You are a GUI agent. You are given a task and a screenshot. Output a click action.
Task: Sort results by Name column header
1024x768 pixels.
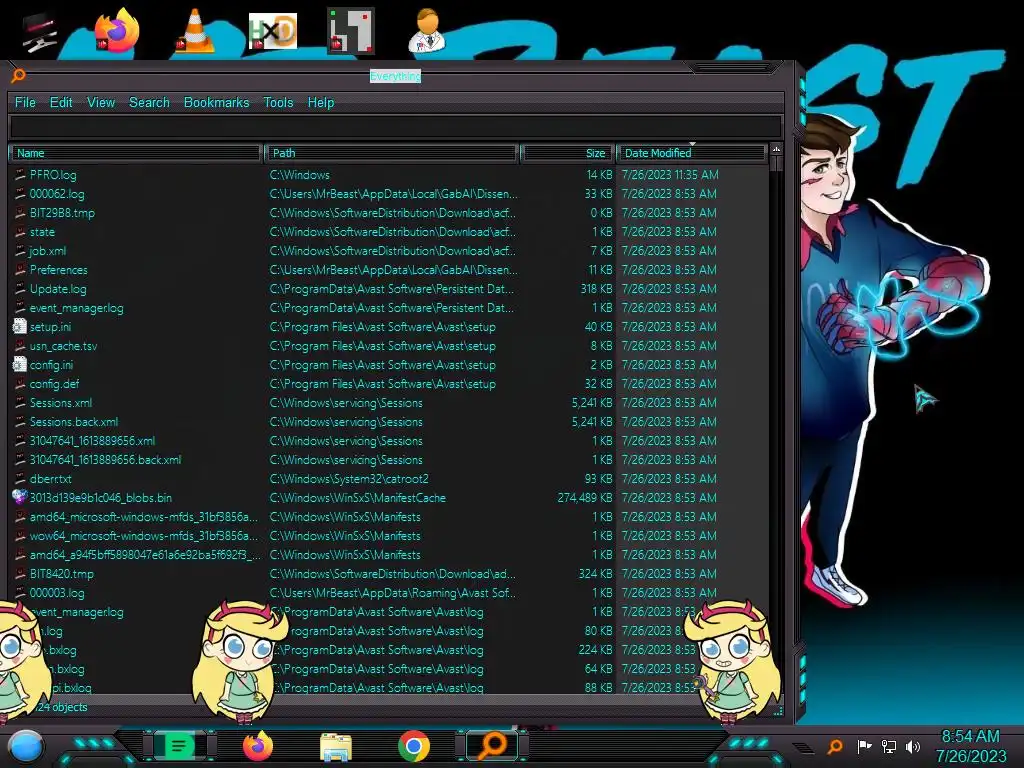point(135,153)
